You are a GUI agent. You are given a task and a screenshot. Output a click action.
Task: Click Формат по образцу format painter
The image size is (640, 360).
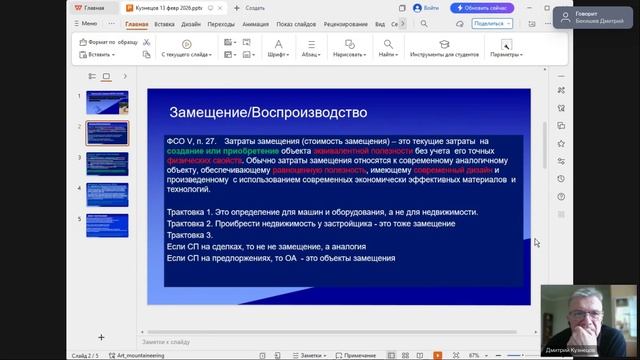click(109, 42)
